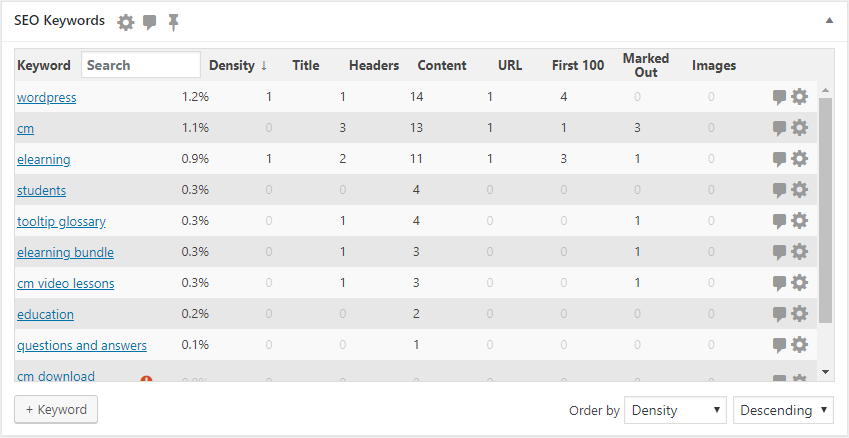The image size is (849, 438).
Task: Open settings gear for wordpress keyword row
Action: coord(799,97)
